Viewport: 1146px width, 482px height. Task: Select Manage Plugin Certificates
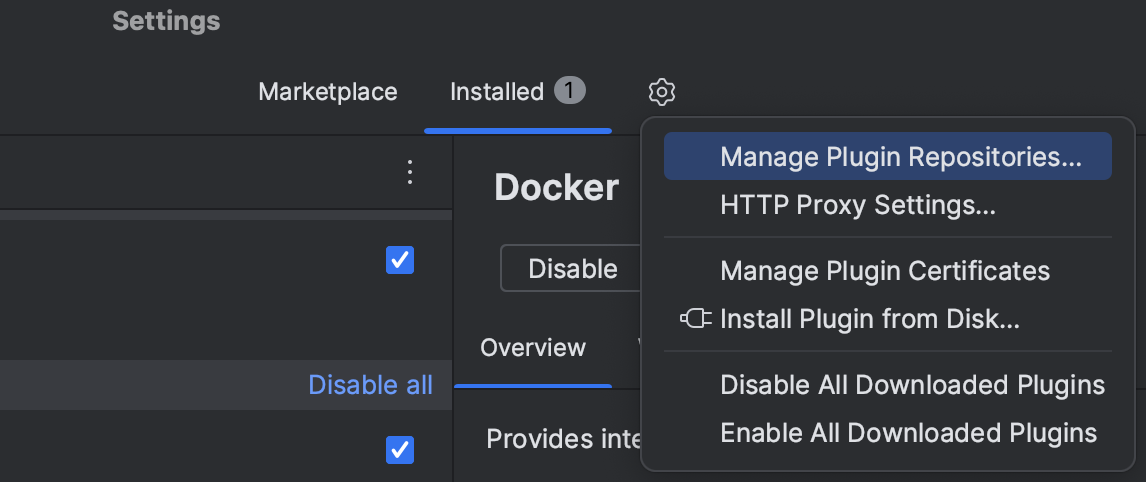coord(885,271)
